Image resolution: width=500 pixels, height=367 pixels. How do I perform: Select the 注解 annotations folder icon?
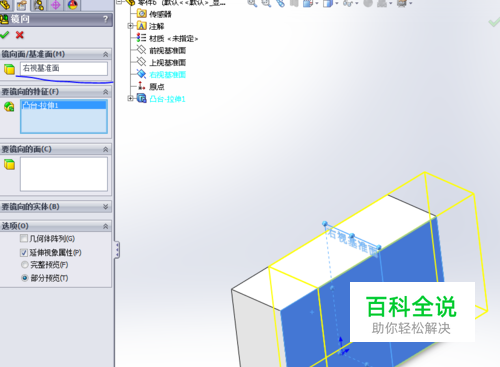click(x=142, y=26)
